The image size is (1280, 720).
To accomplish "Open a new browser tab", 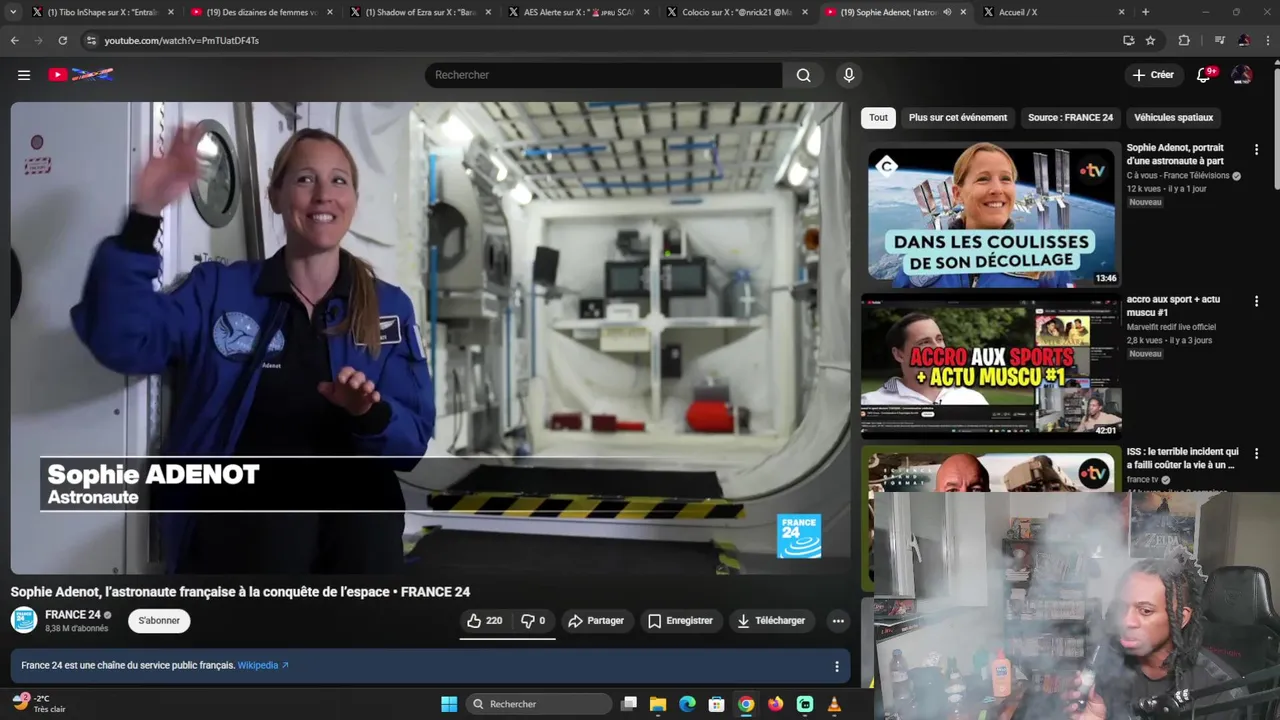I will [x=1145, y=12].
